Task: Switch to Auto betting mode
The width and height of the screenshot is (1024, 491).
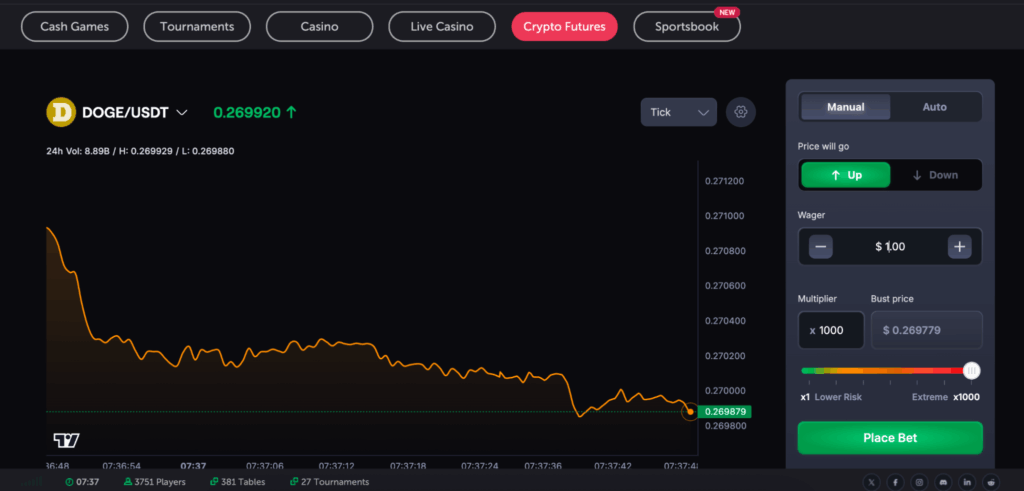Action: pyautogui.click(x=935, y=107)
